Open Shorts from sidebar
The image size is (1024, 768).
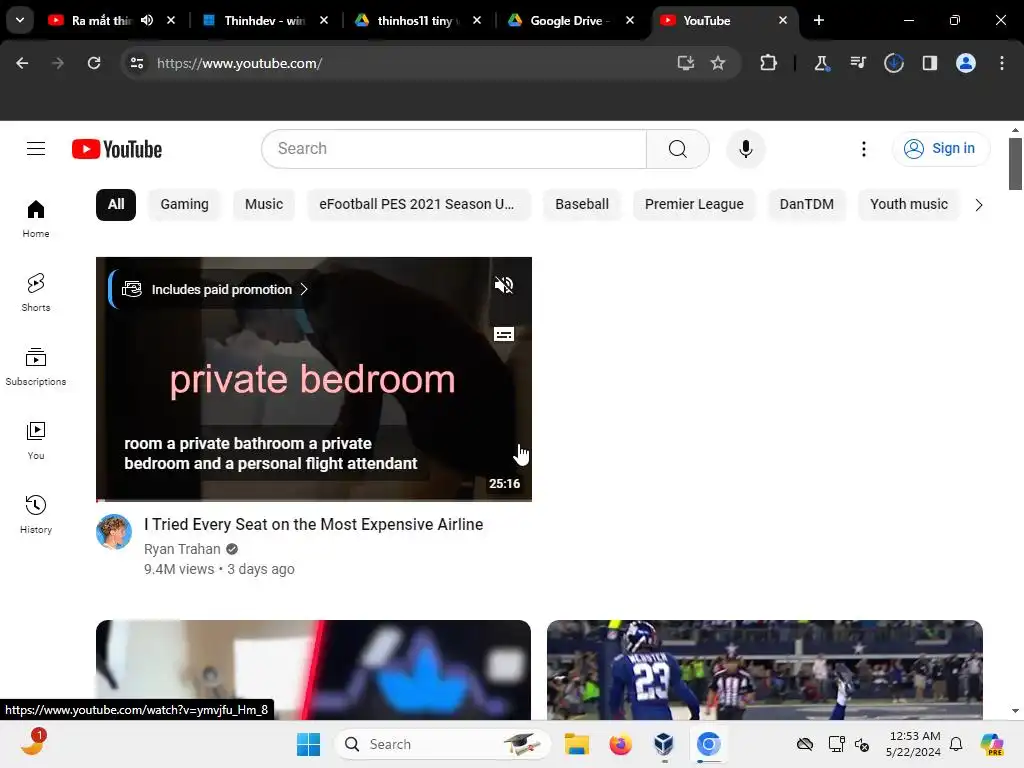coord(36,293)
